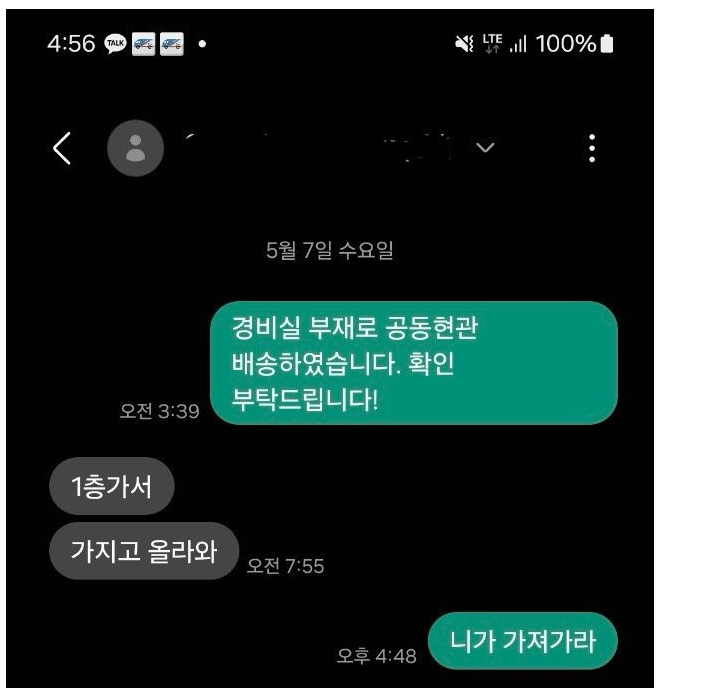Tap the 4:56 status bar clock
The image size is (708, 688).
[71, 44]
